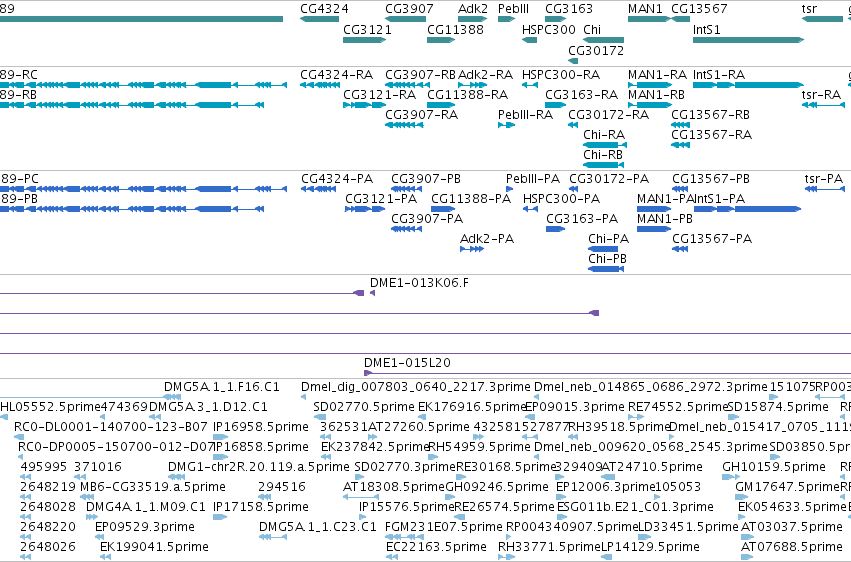The height and width of the screenshot is (562, 851).
Task: Click the CG4324 gene arrow glyph
Action: (x=320, y=19)
